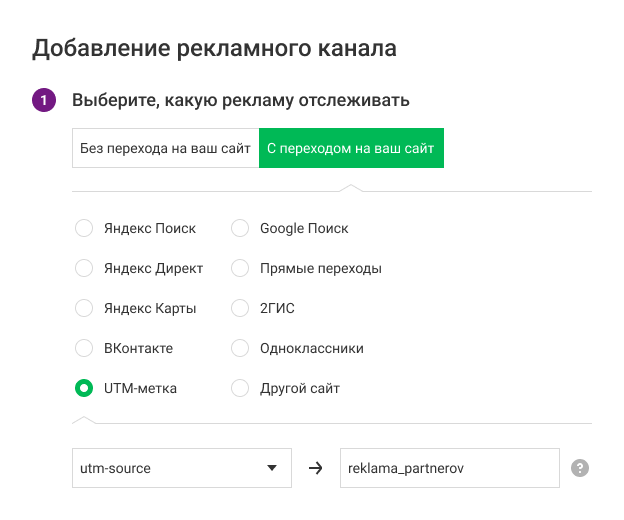Click the Добавление рекламного канала heading
Screen dimensions: 624x520
click(214, 47)
